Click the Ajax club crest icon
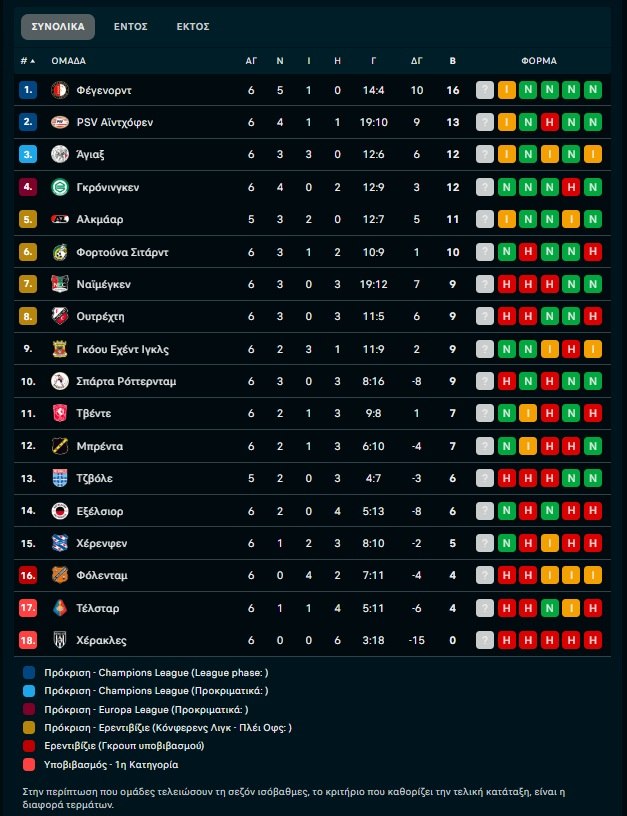This screenshot has height=816, width=627. [59, 154]
